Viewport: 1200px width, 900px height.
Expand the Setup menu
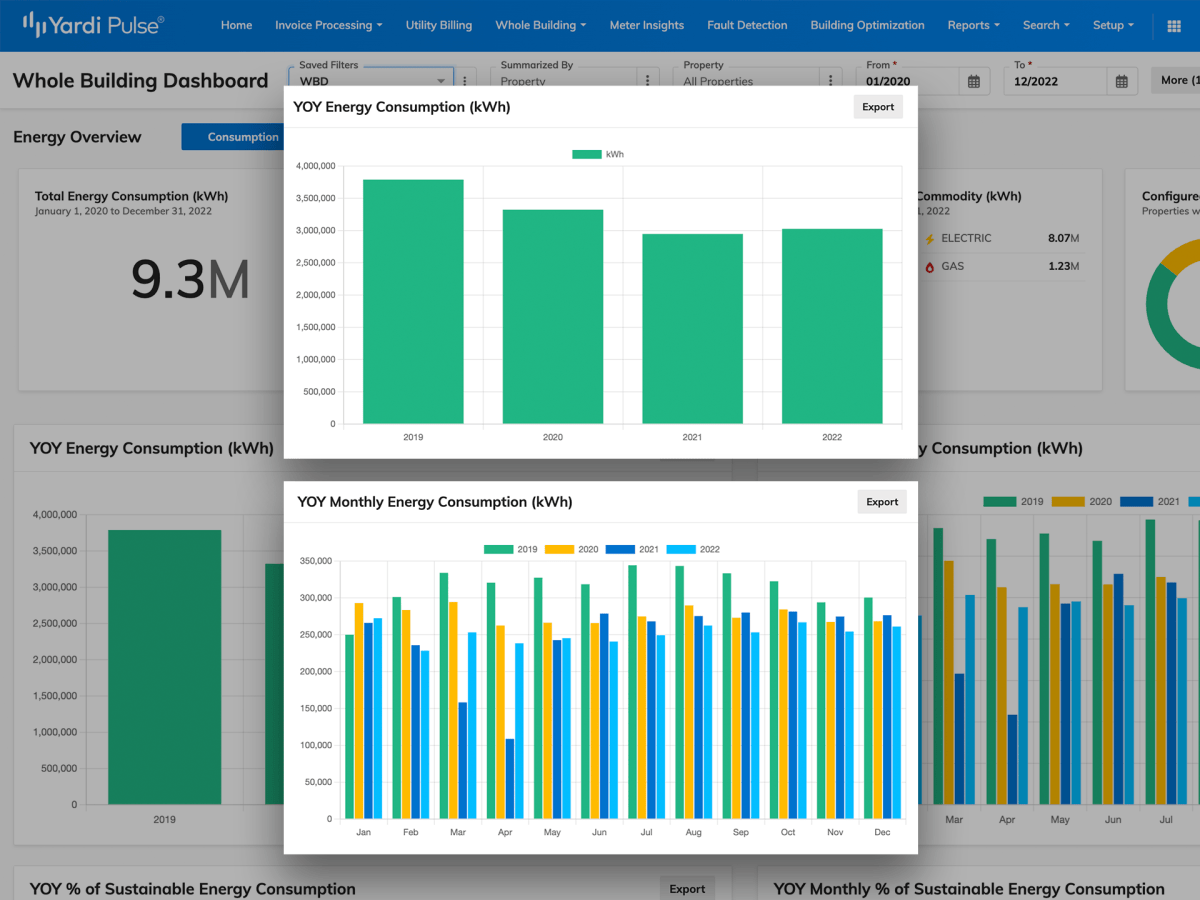point(1113,25)
